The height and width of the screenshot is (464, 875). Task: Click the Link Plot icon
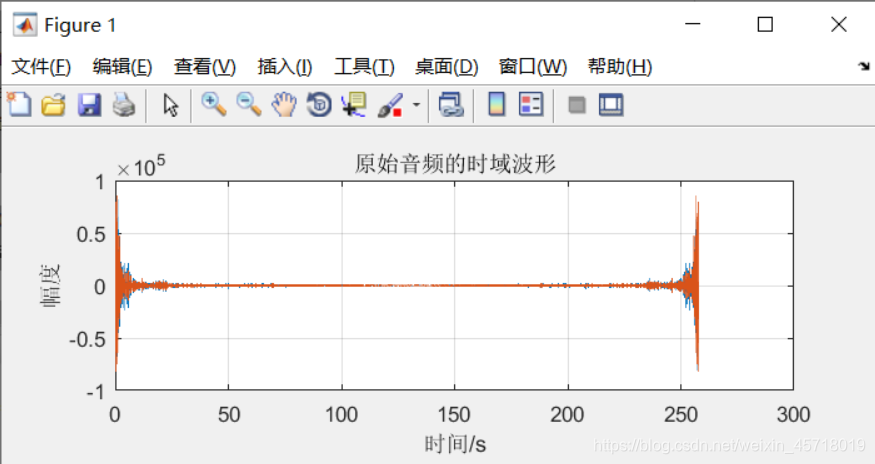tap(451, 104)
